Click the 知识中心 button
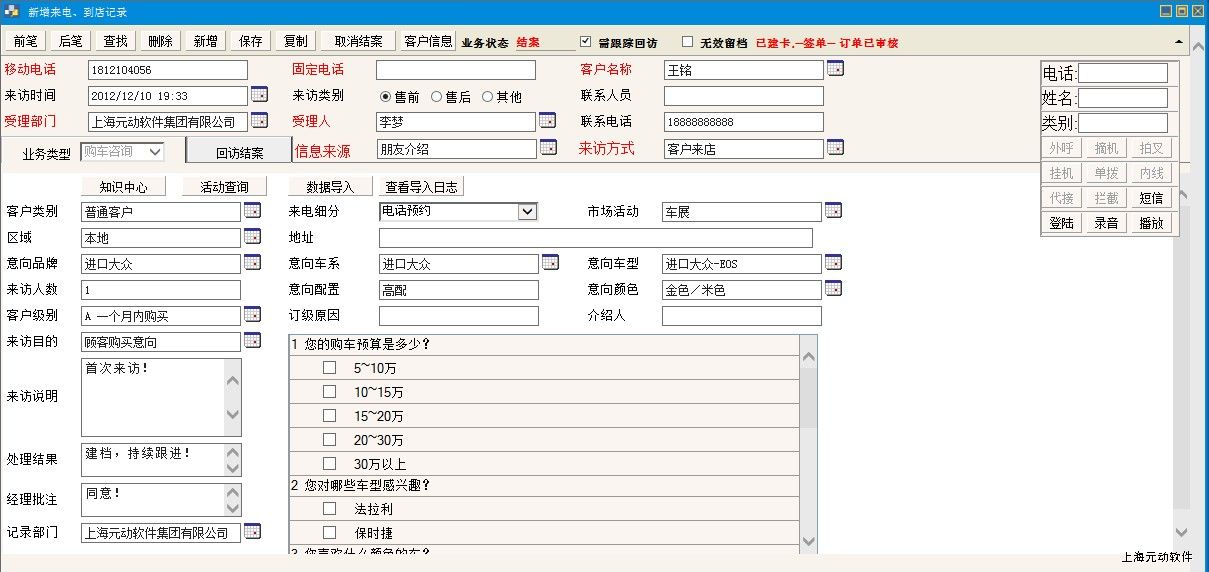Image resolution: width=1209 pixels, height=572 pixels. click(x=124, y=187)
